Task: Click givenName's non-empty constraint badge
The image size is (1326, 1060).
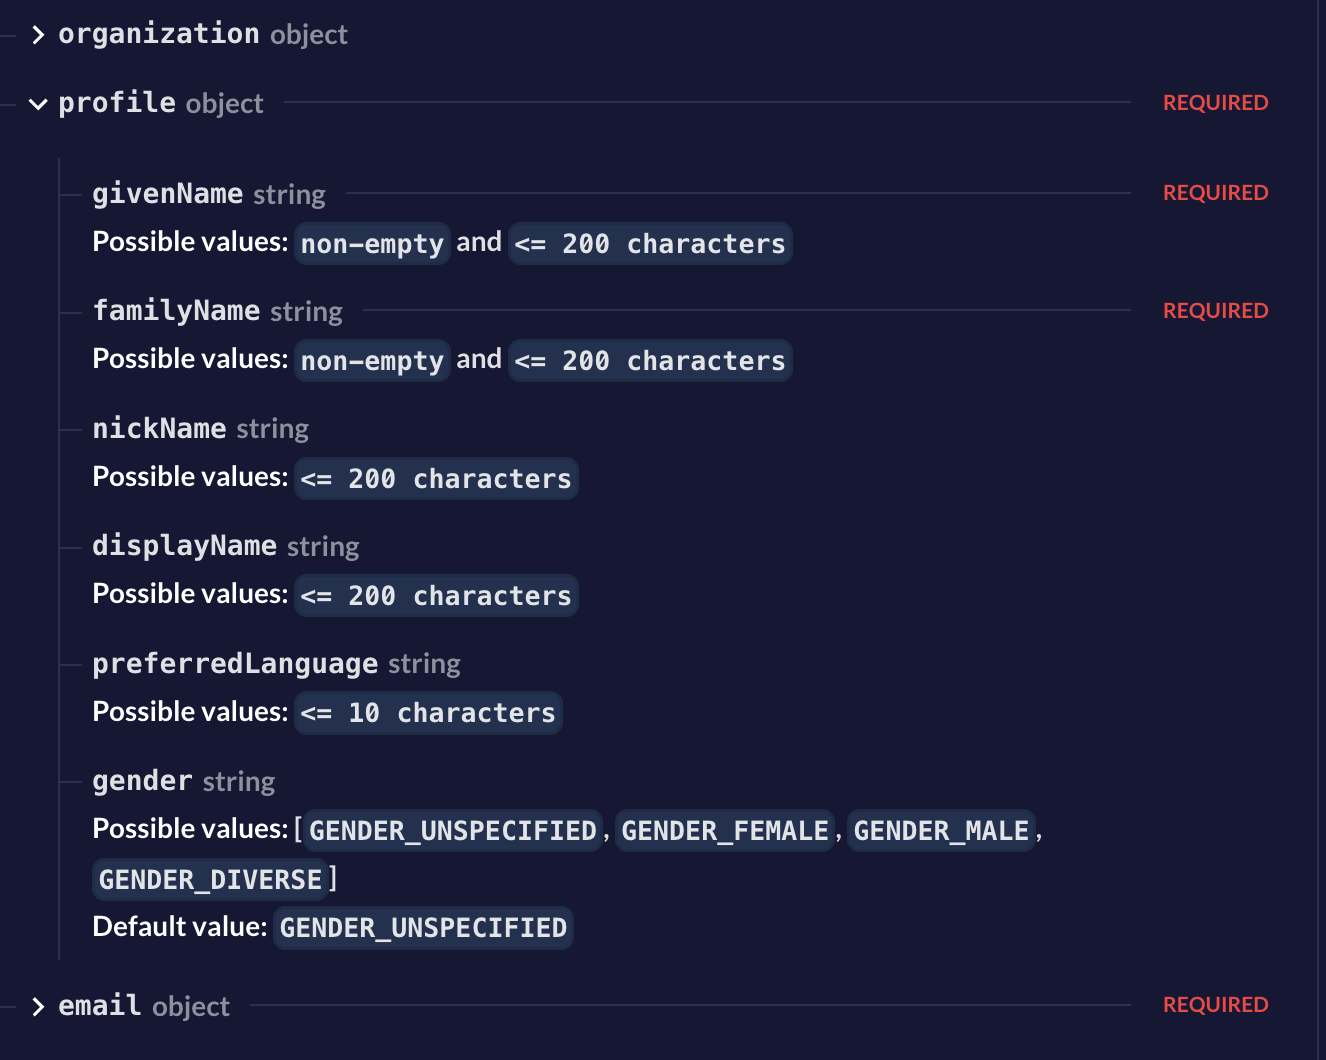Action: (372, 244)
